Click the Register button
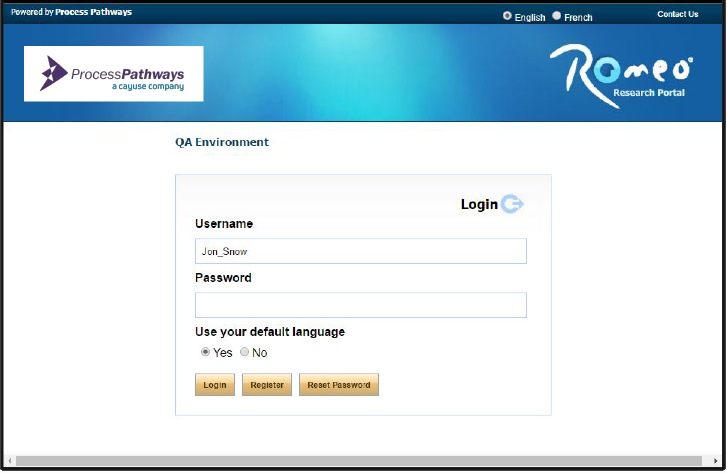This screenshot has height=473, width=727. tap(267, 385)
